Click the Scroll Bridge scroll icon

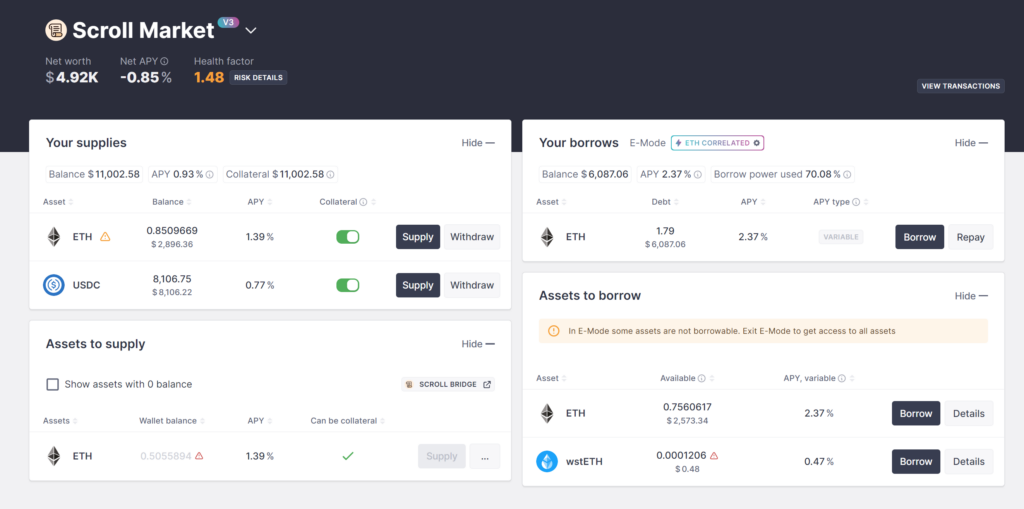tap(409, 385)
